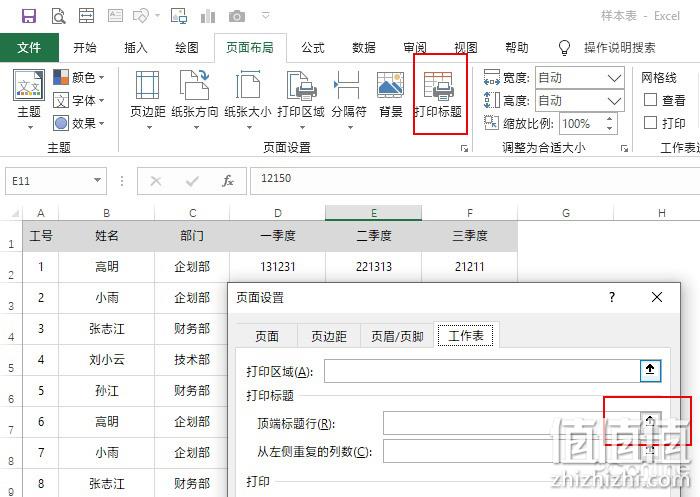The width and height of the screenshot is (700, 497).
Task: Select row 5 header
Action: (11, 360)
